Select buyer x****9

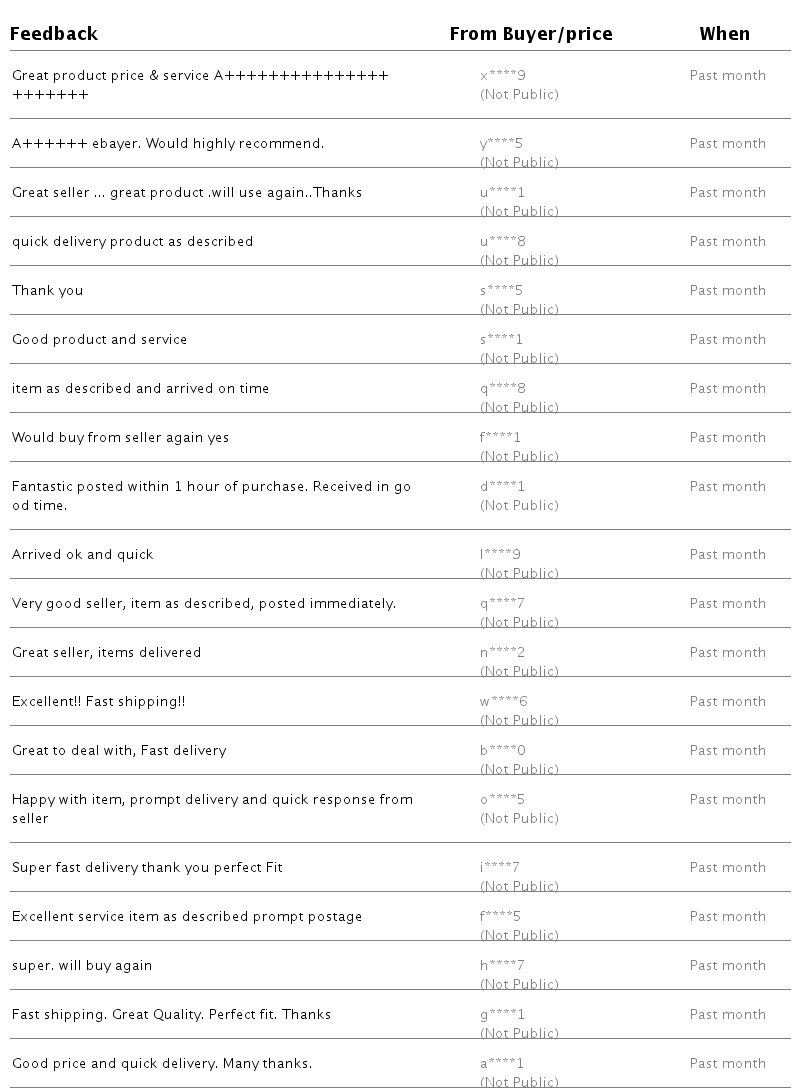[502, 75]
